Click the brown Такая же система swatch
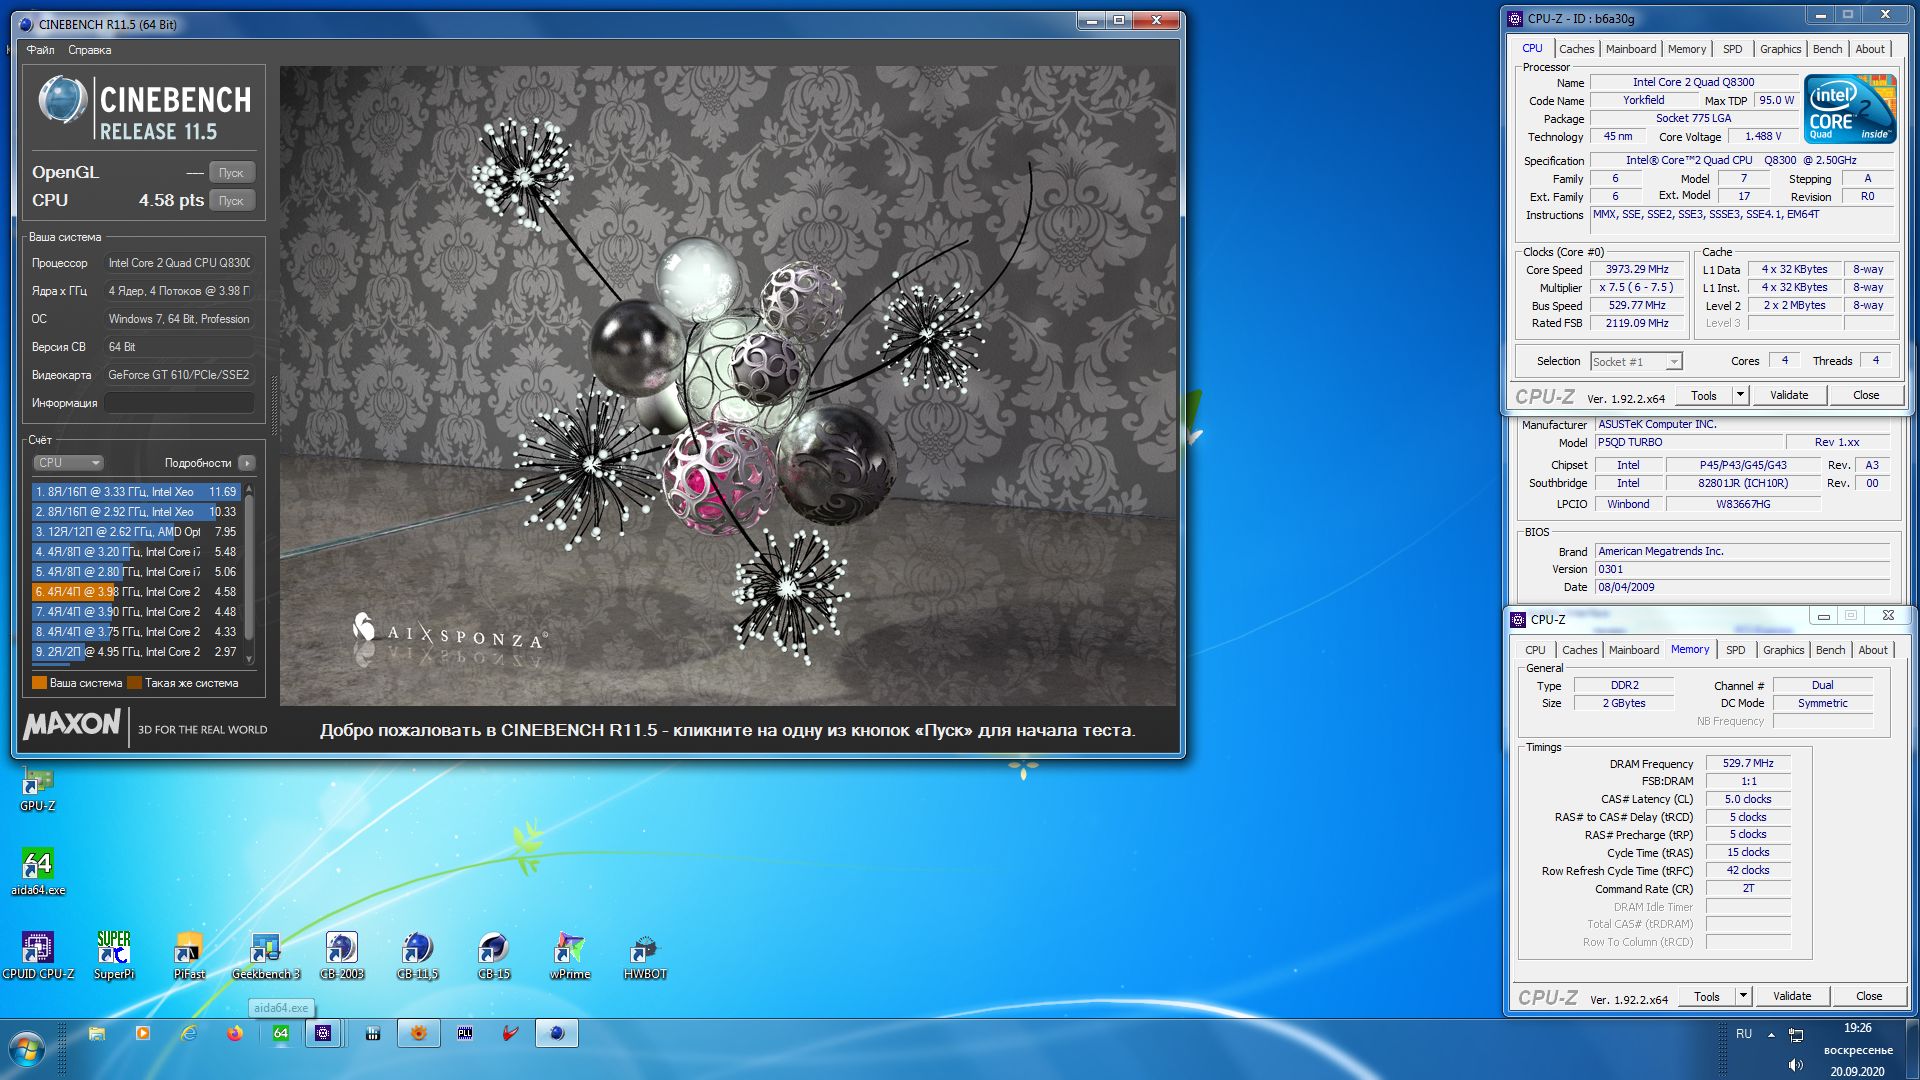1920x1080 pixels. tap(134, 683)
